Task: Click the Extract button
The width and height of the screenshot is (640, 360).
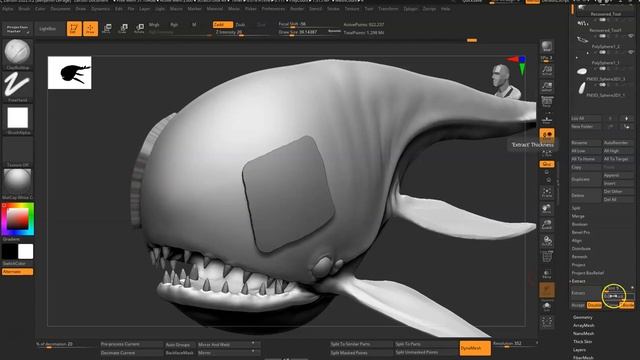Action: [x=586, y=293]
